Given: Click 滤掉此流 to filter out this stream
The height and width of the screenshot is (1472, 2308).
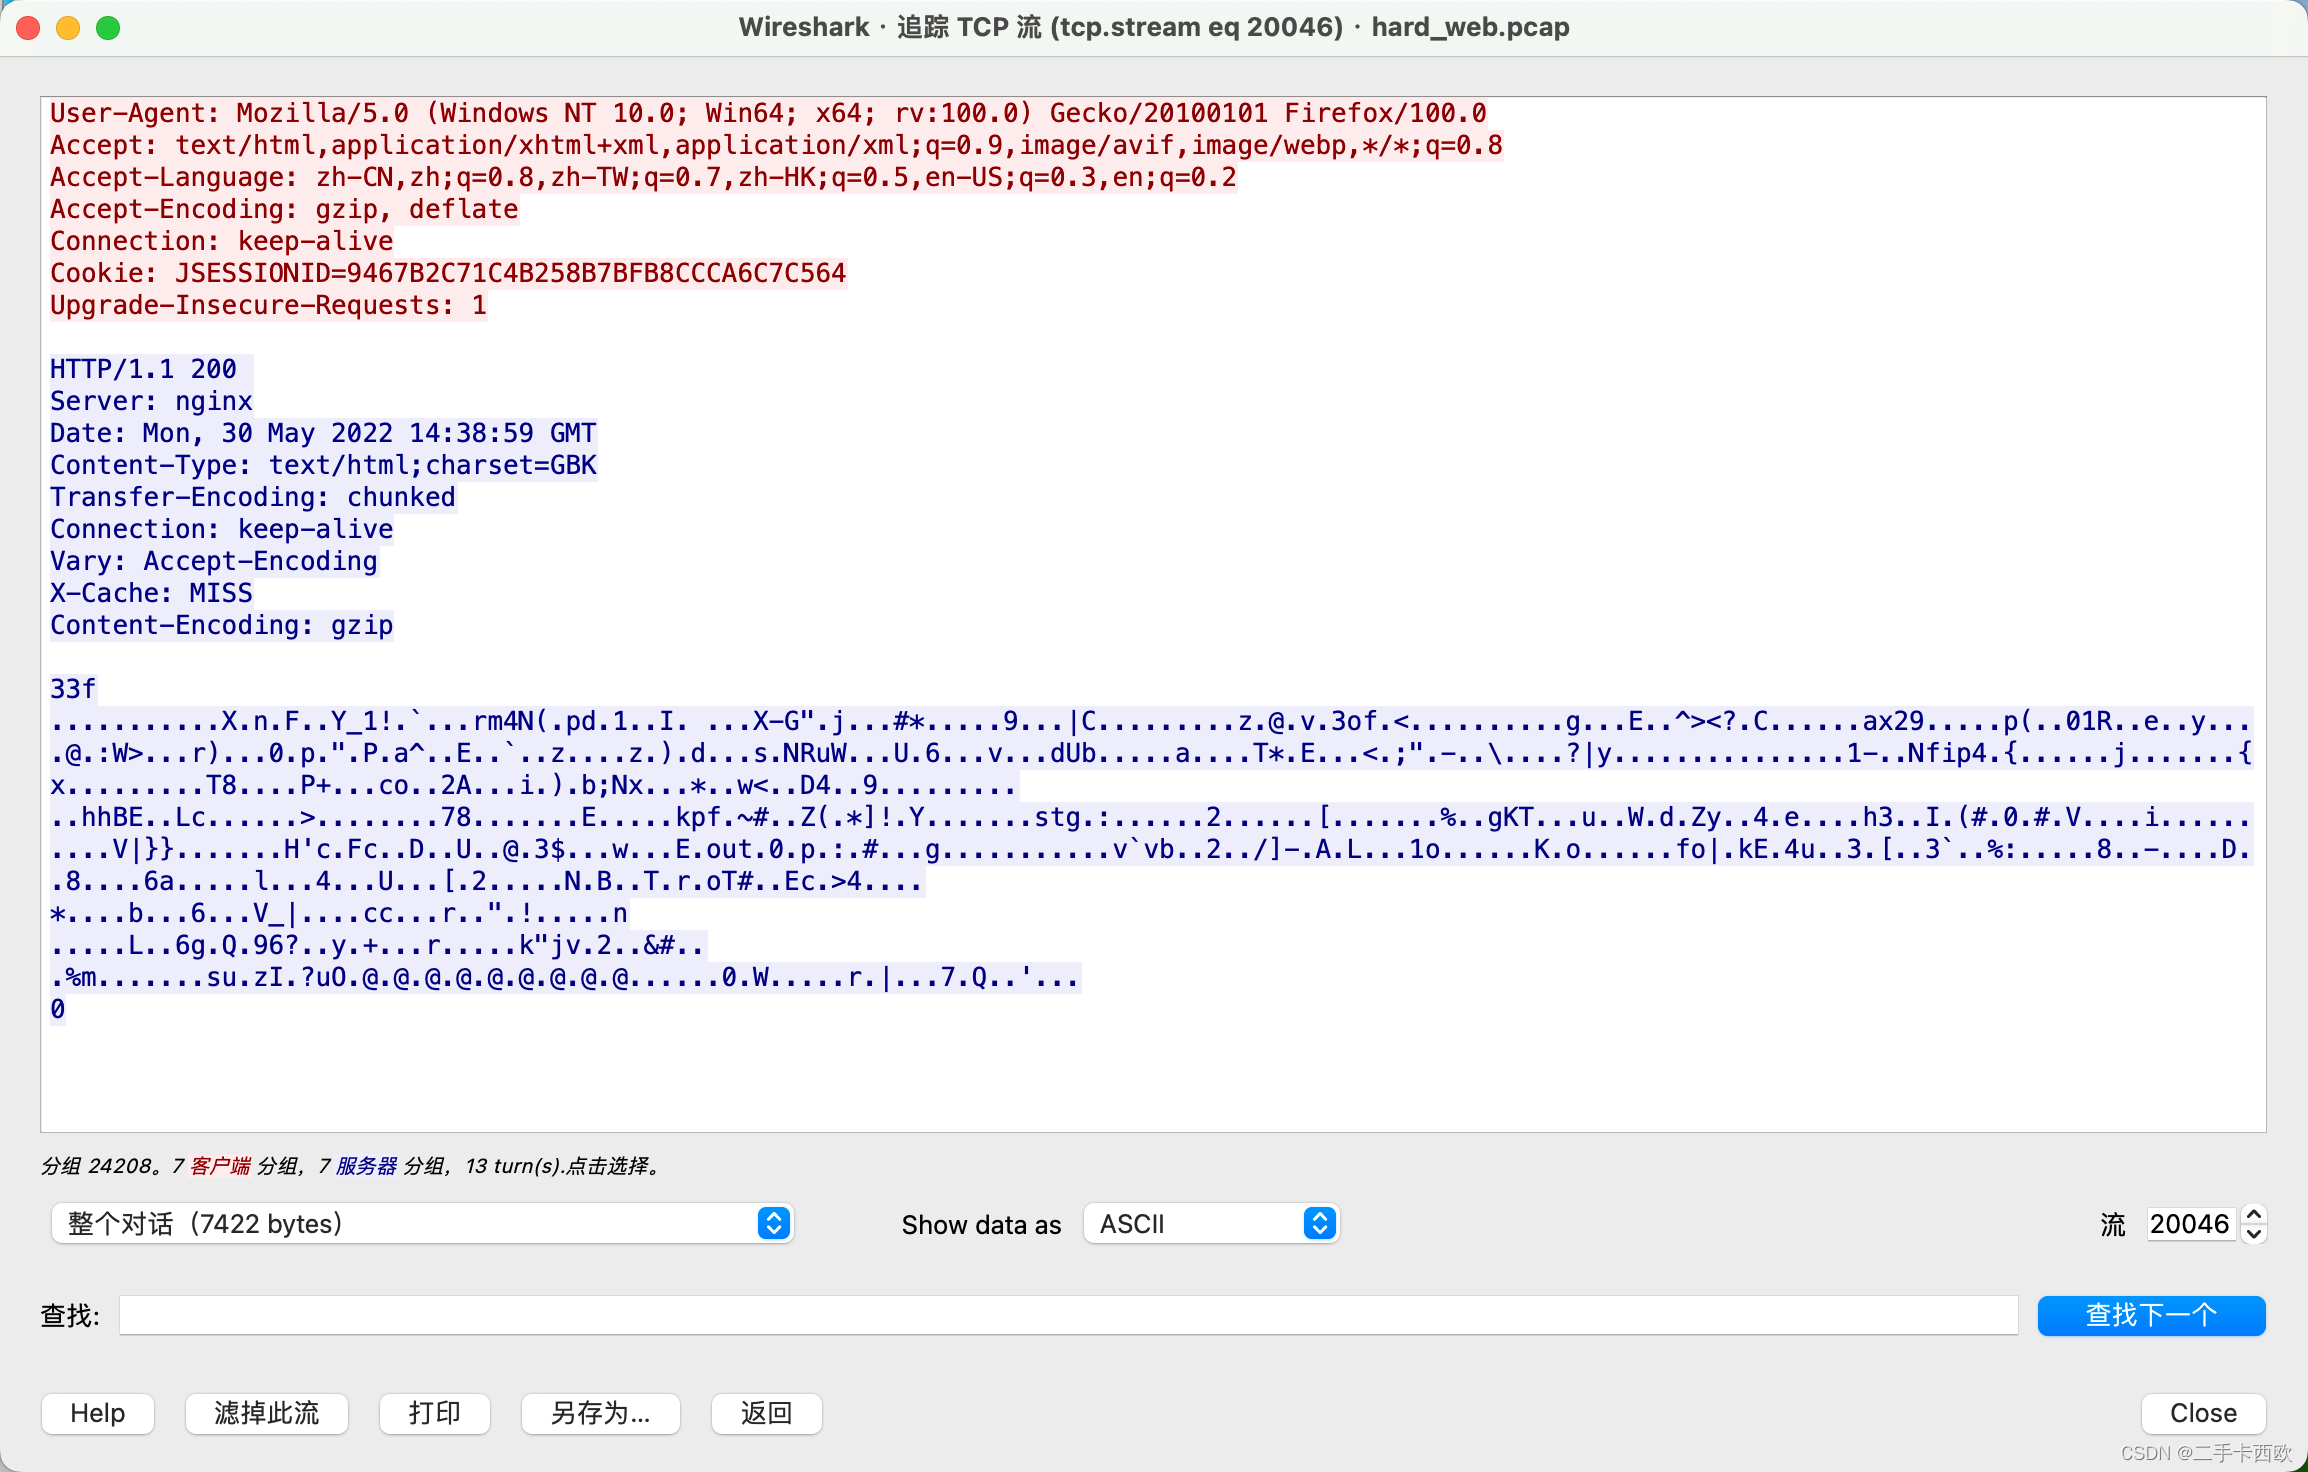Looking at the screenshot, I should [x=267, y=1413].
